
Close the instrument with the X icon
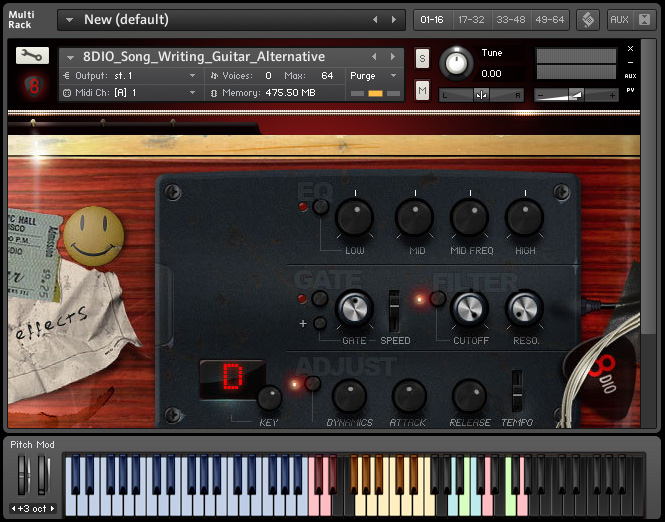pyautogui.click(x=631, y=48)
